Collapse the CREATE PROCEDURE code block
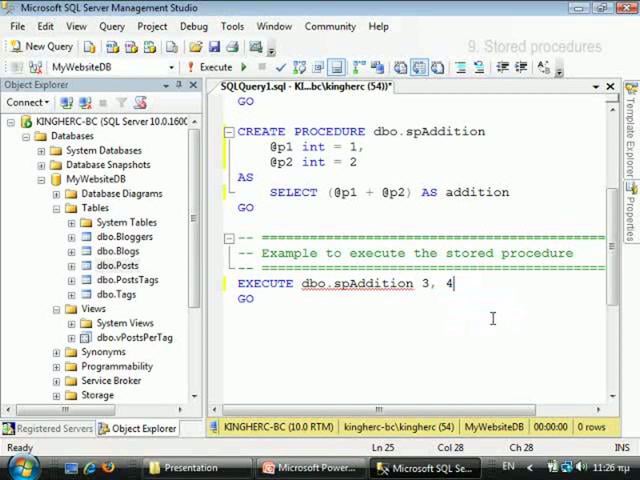This screenshot has width=640, height=480. click(229, 132)
